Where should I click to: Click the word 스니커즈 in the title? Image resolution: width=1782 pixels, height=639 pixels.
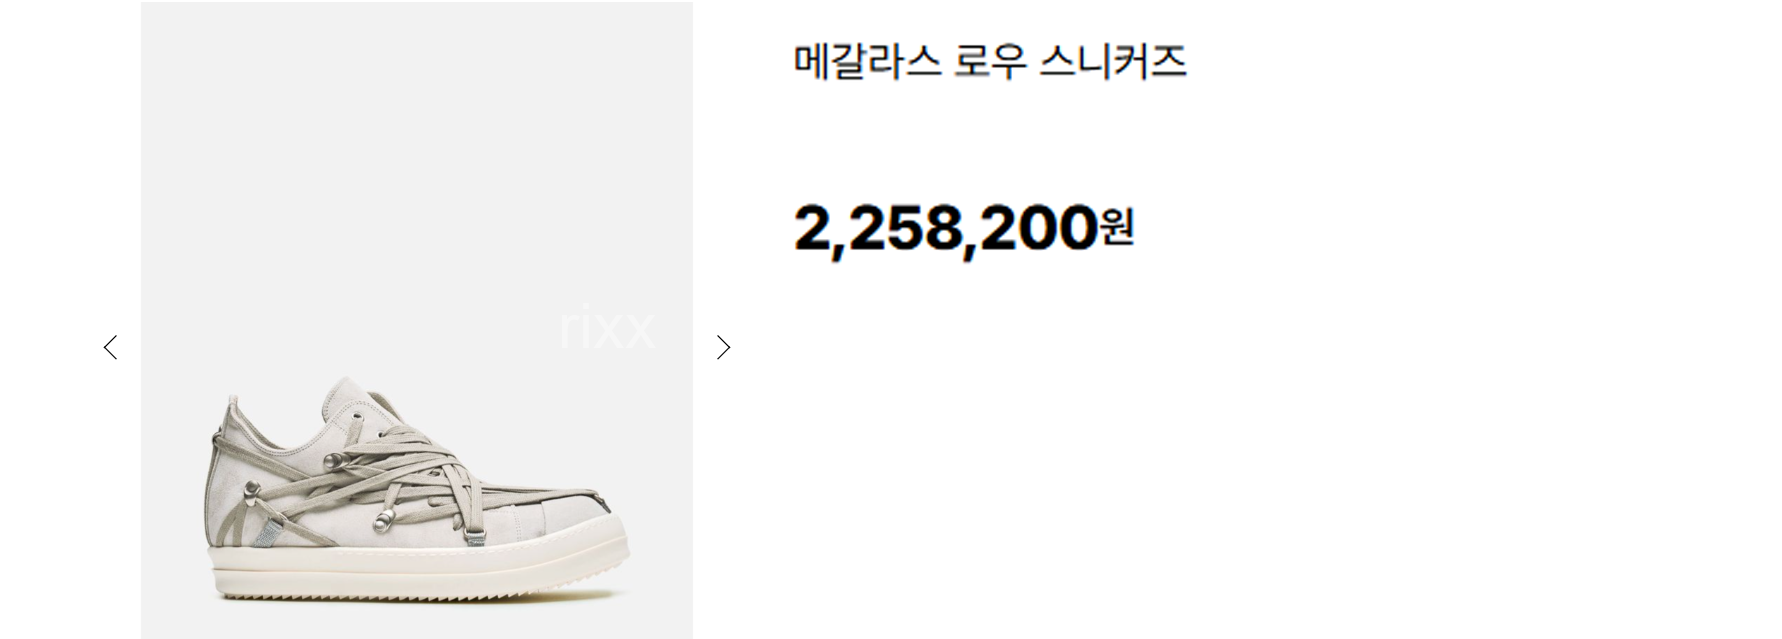[x=1113, y=61]
